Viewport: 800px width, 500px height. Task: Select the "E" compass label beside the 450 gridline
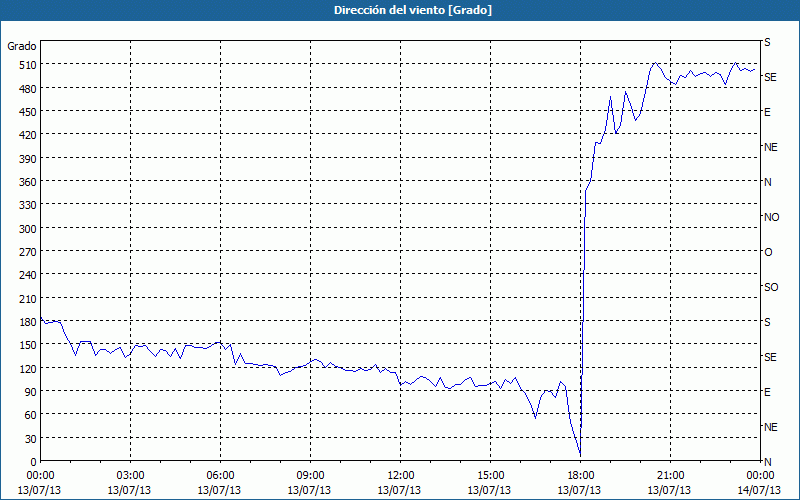[x=767, y=112]
